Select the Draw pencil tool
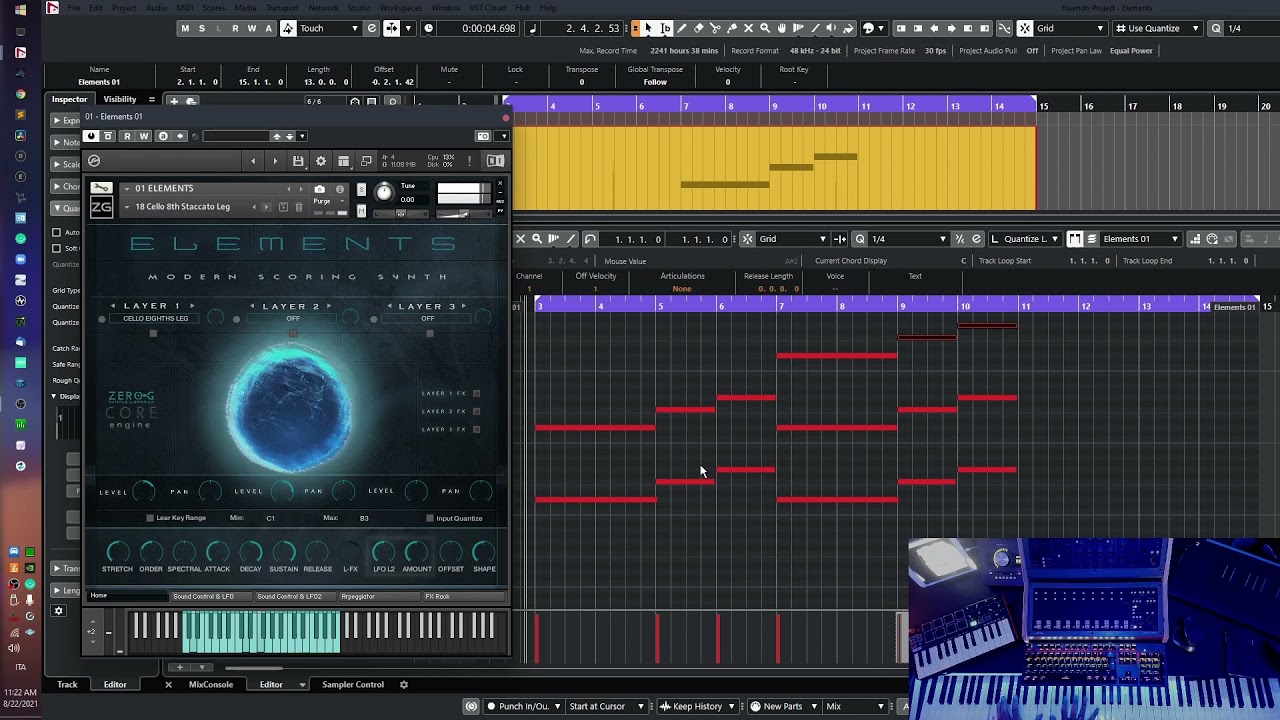 pos(681,28)
